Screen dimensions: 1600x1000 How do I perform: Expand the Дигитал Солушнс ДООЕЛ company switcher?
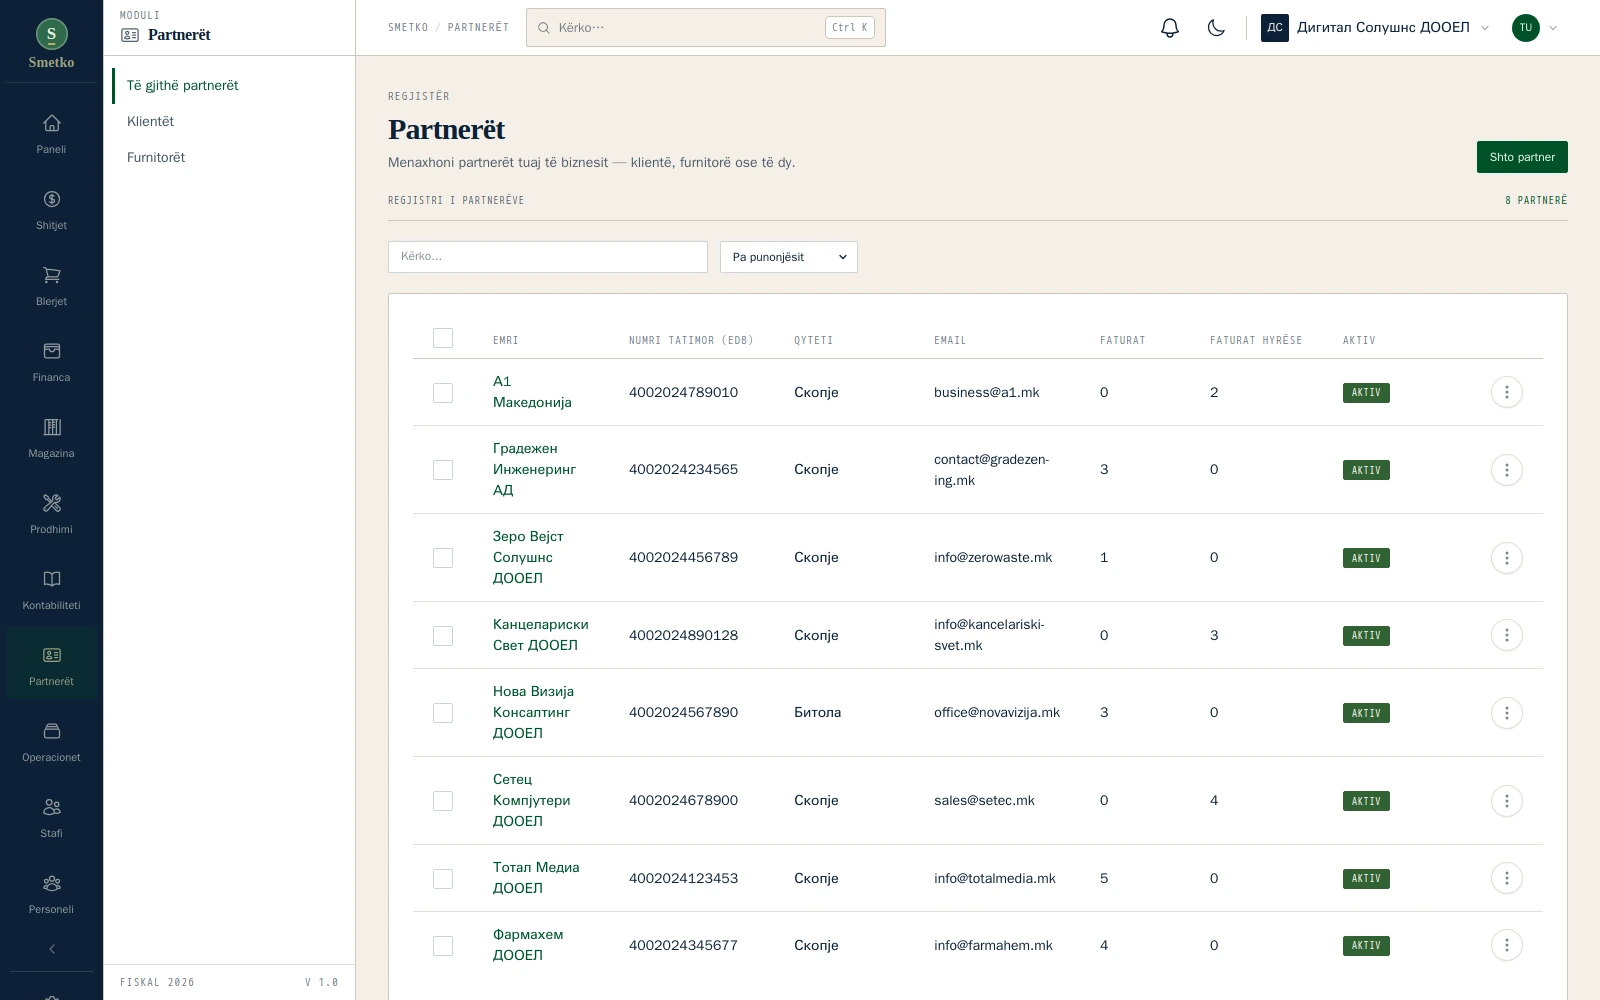coord(1375,28)
